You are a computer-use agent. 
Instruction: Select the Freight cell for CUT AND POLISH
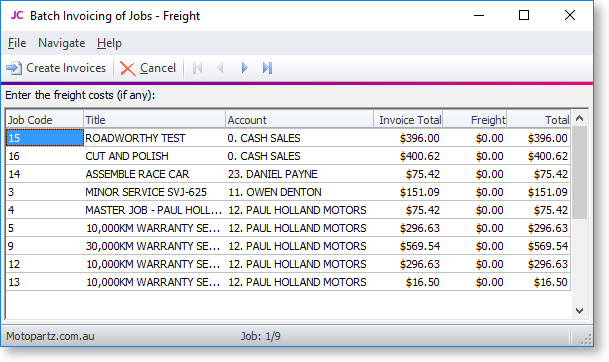tap(475, 156)
